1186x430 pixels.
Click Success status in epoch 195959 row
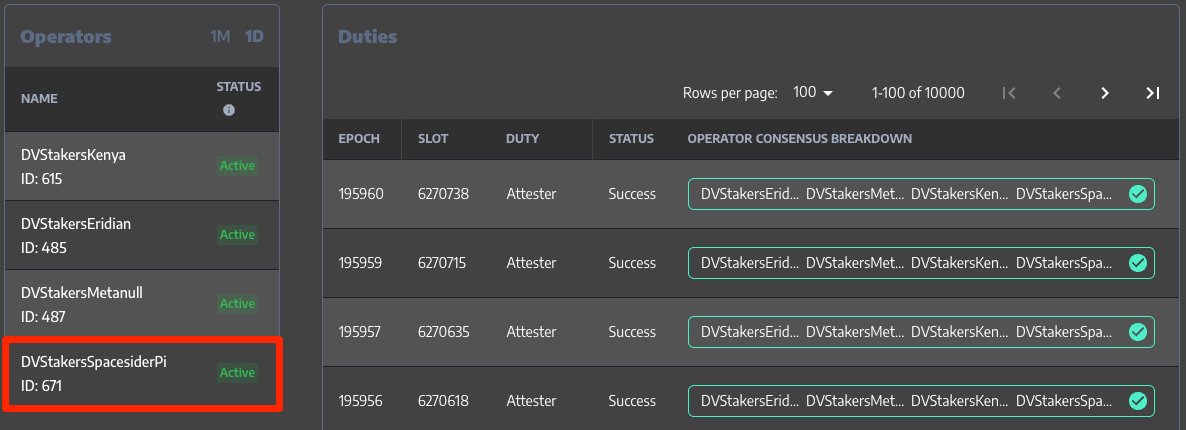click(x=632, y=263)
